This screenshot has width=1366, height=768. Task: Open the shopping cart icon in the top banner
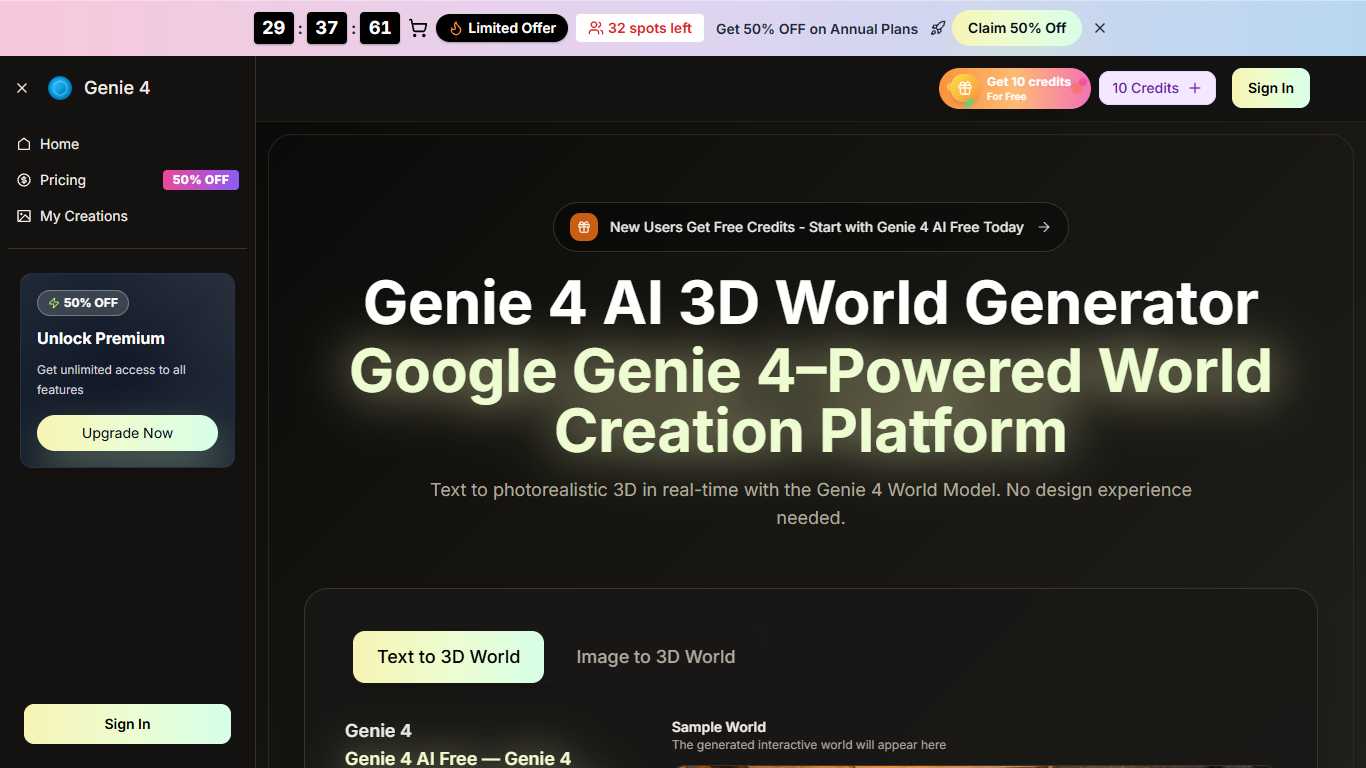[x=418, y=28]
